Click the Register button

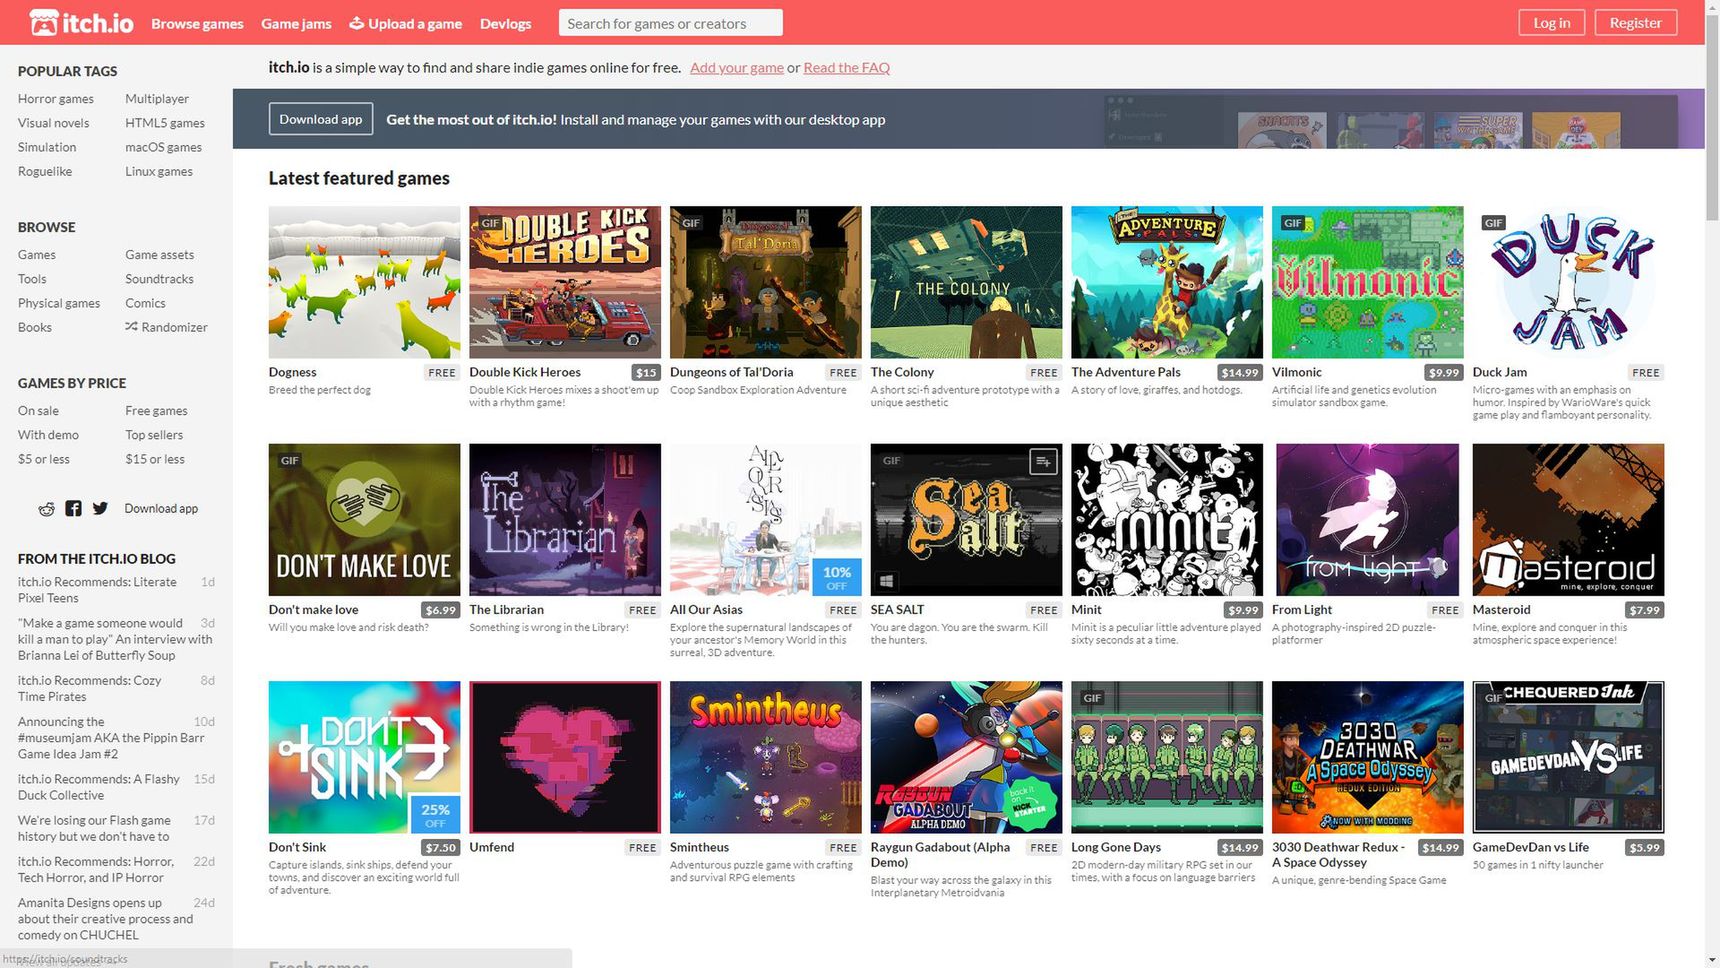click(1635, 22)
